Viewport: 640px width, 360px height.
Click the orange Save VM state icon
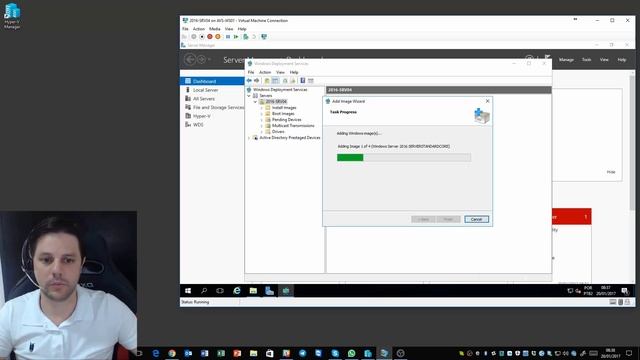[x=218, y=37]
